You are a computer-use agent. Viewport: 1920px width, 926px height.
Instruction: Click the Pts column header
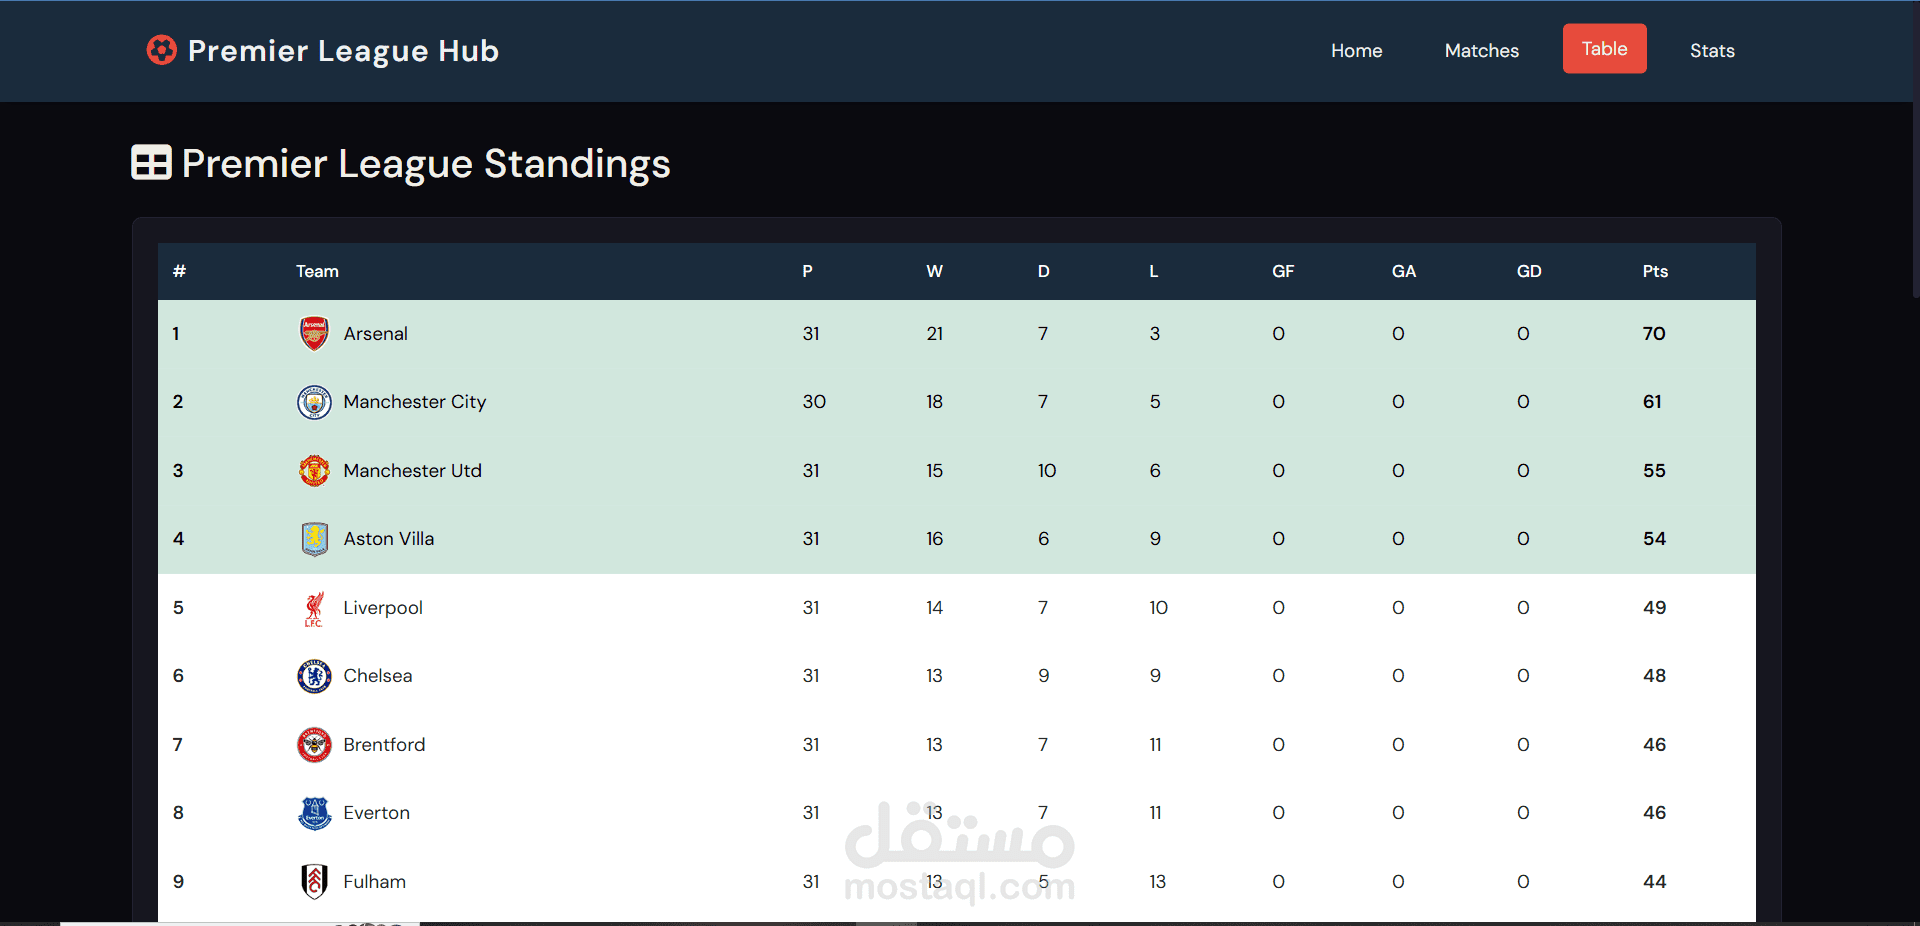coord(1655,271)
